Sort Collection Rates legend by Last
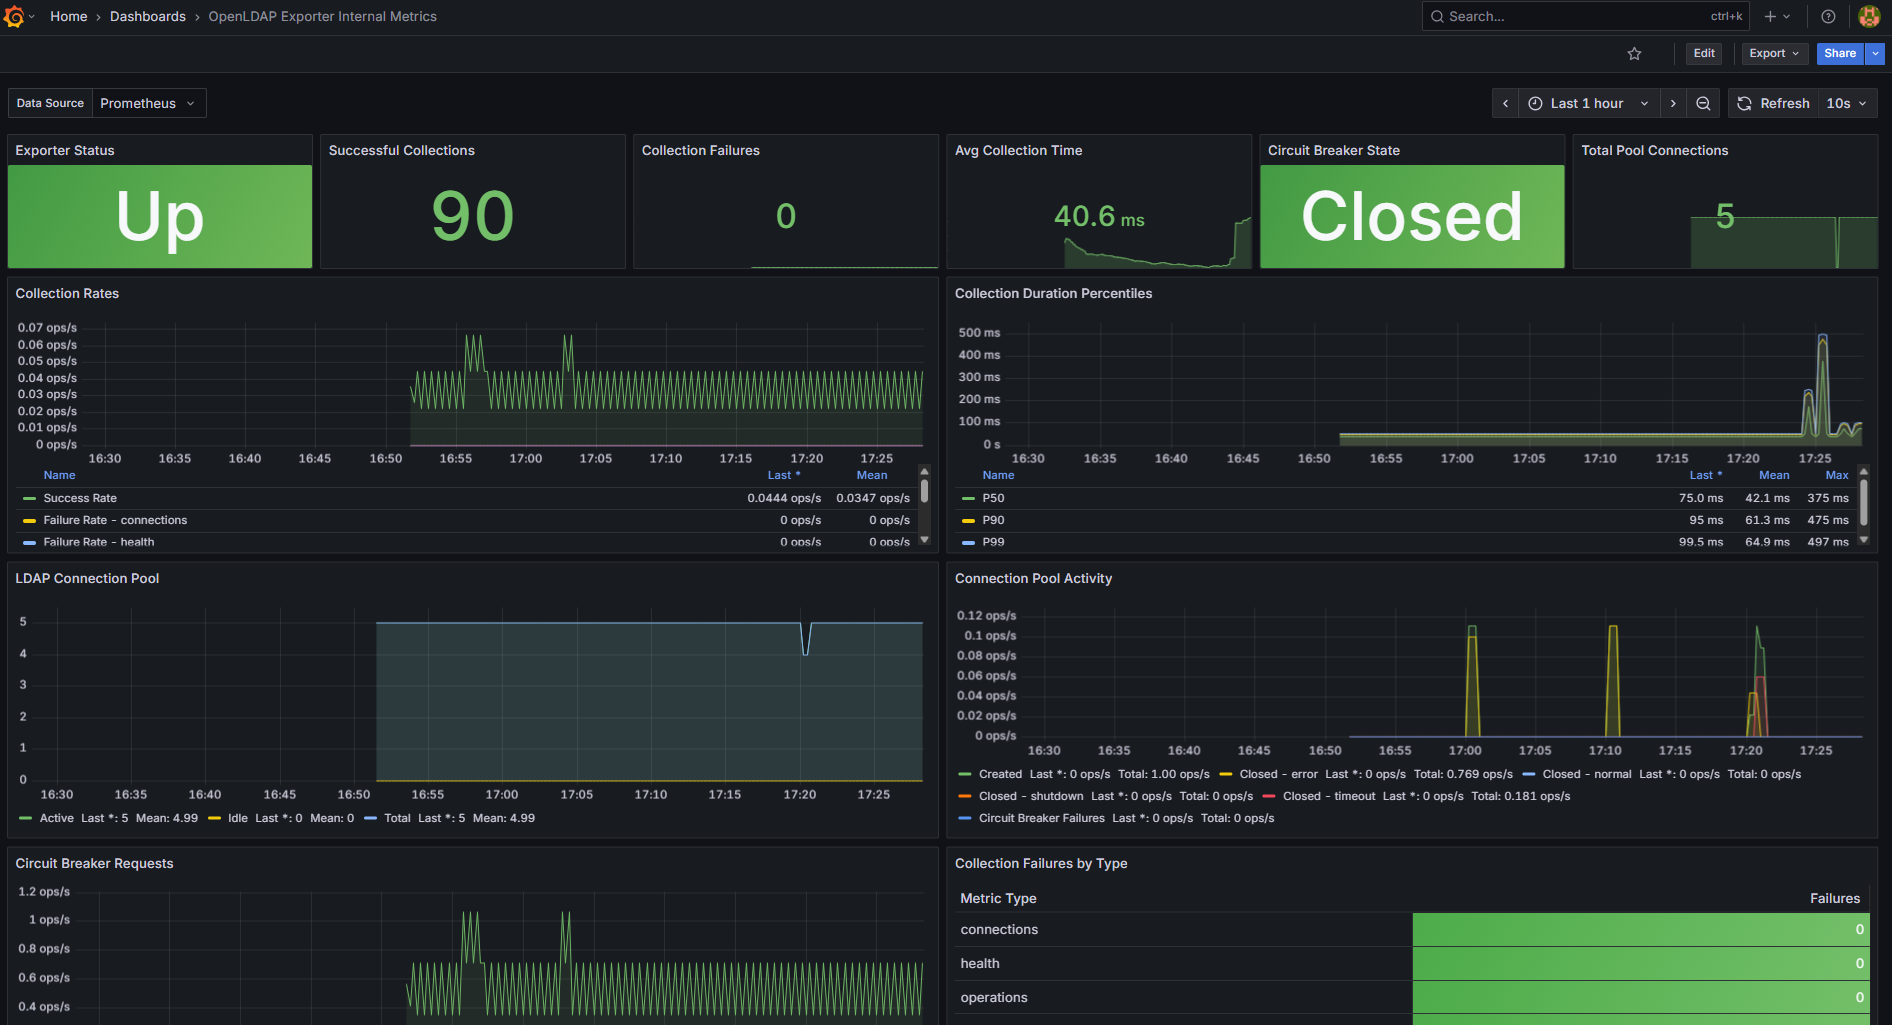Image resolution: width=1892 pixels, height=1025 pixels. [784, 476]
